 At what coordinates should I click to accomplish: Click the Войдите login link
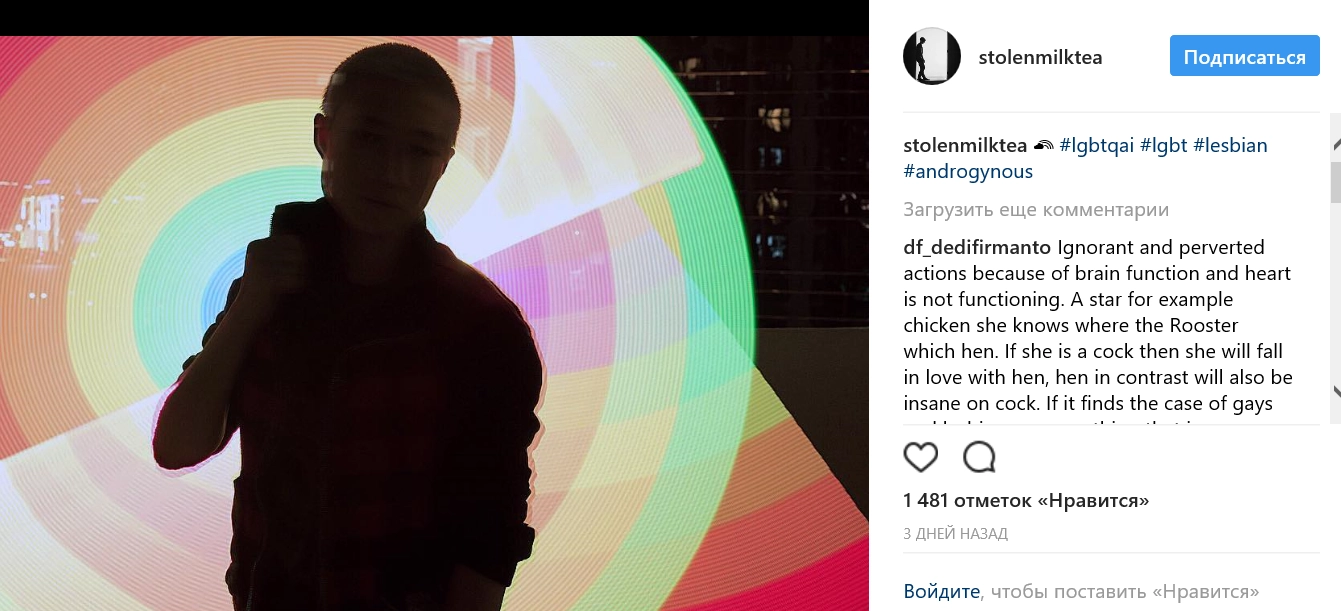(x=942, y=591)
